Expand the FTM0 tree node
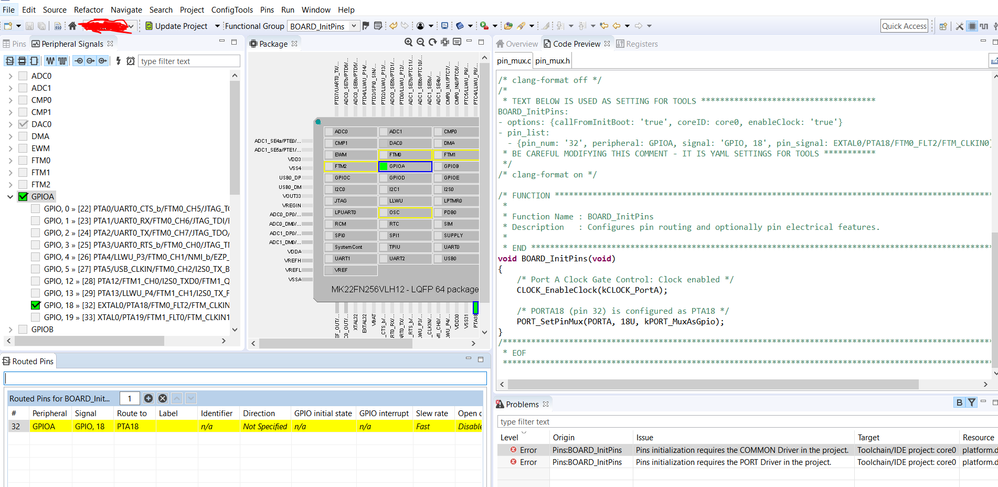This screenshot has height=487, width=998. tap(11, 160)
